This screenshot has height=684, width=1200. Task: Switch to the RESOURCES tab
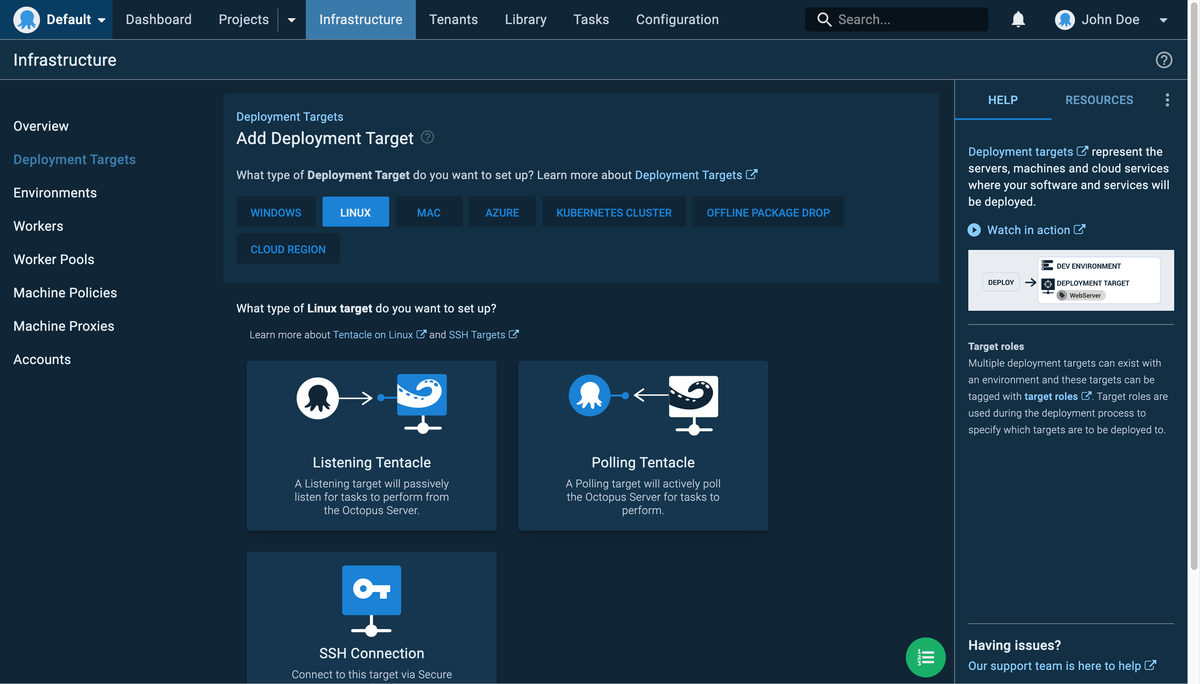tap(1099, 100)
